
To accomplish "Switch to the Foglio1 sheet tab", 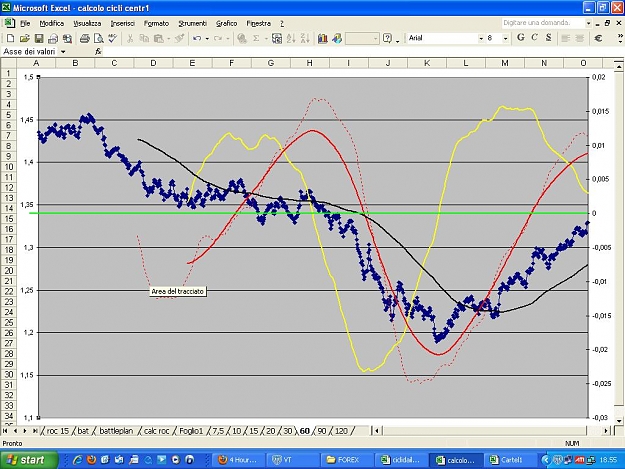I will [x=191, y=431].
